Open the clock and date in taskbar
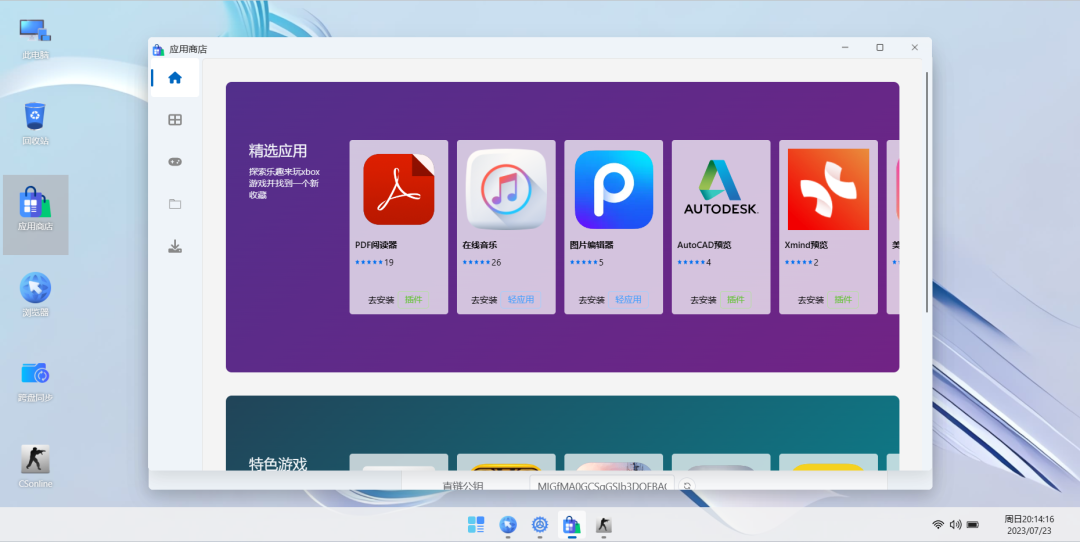The height and width of the screenshot is (542, 1080). coord(1028,525)
